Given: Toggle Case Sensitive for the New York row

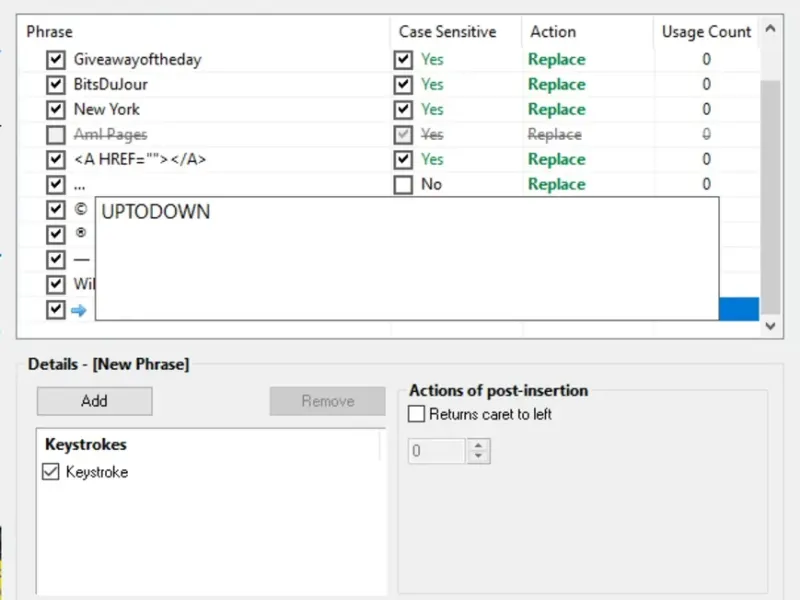Looking at the screenshot, I should click(x=403, y=110).
